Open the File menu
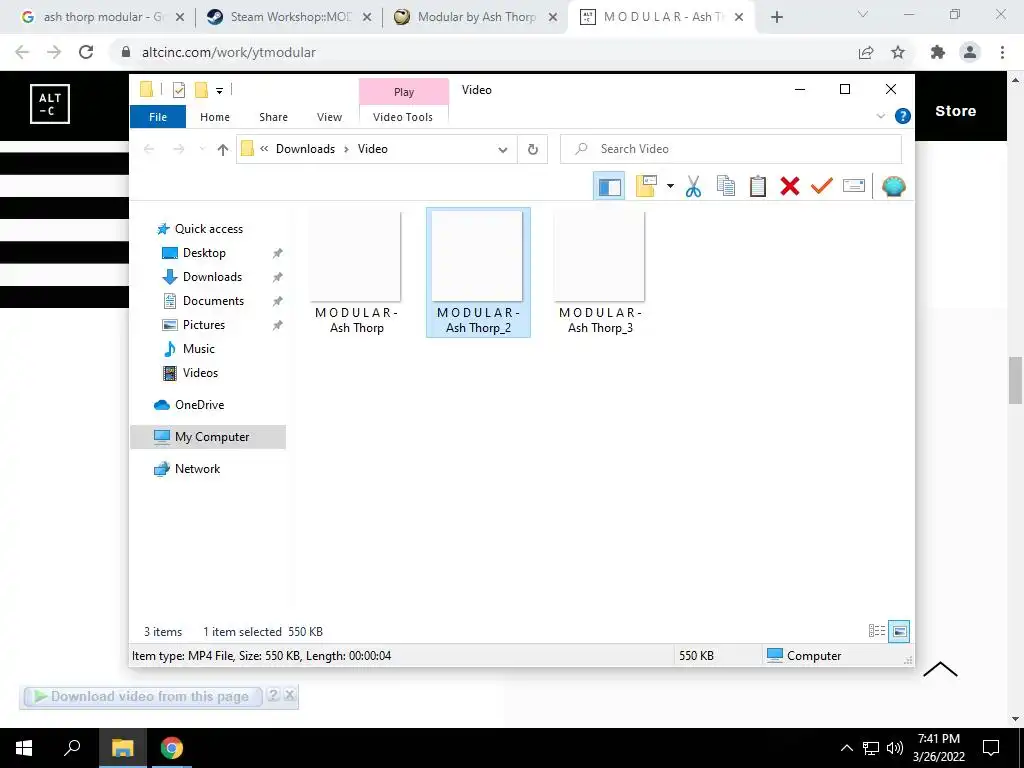This screenshot has width=1024, height=768. click(158, 117)
